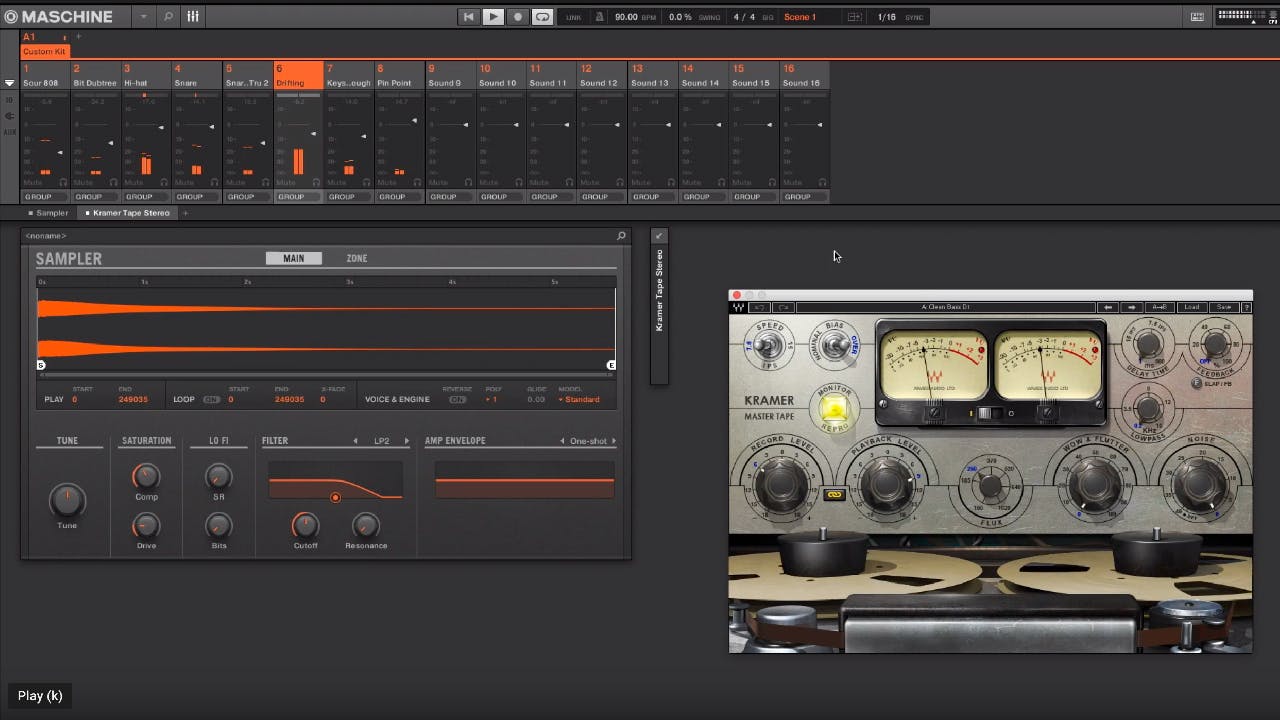Viewport: 1280px width, 720px height.
Task: Mute the Snare channel
Action: click(x=186, y=182)
